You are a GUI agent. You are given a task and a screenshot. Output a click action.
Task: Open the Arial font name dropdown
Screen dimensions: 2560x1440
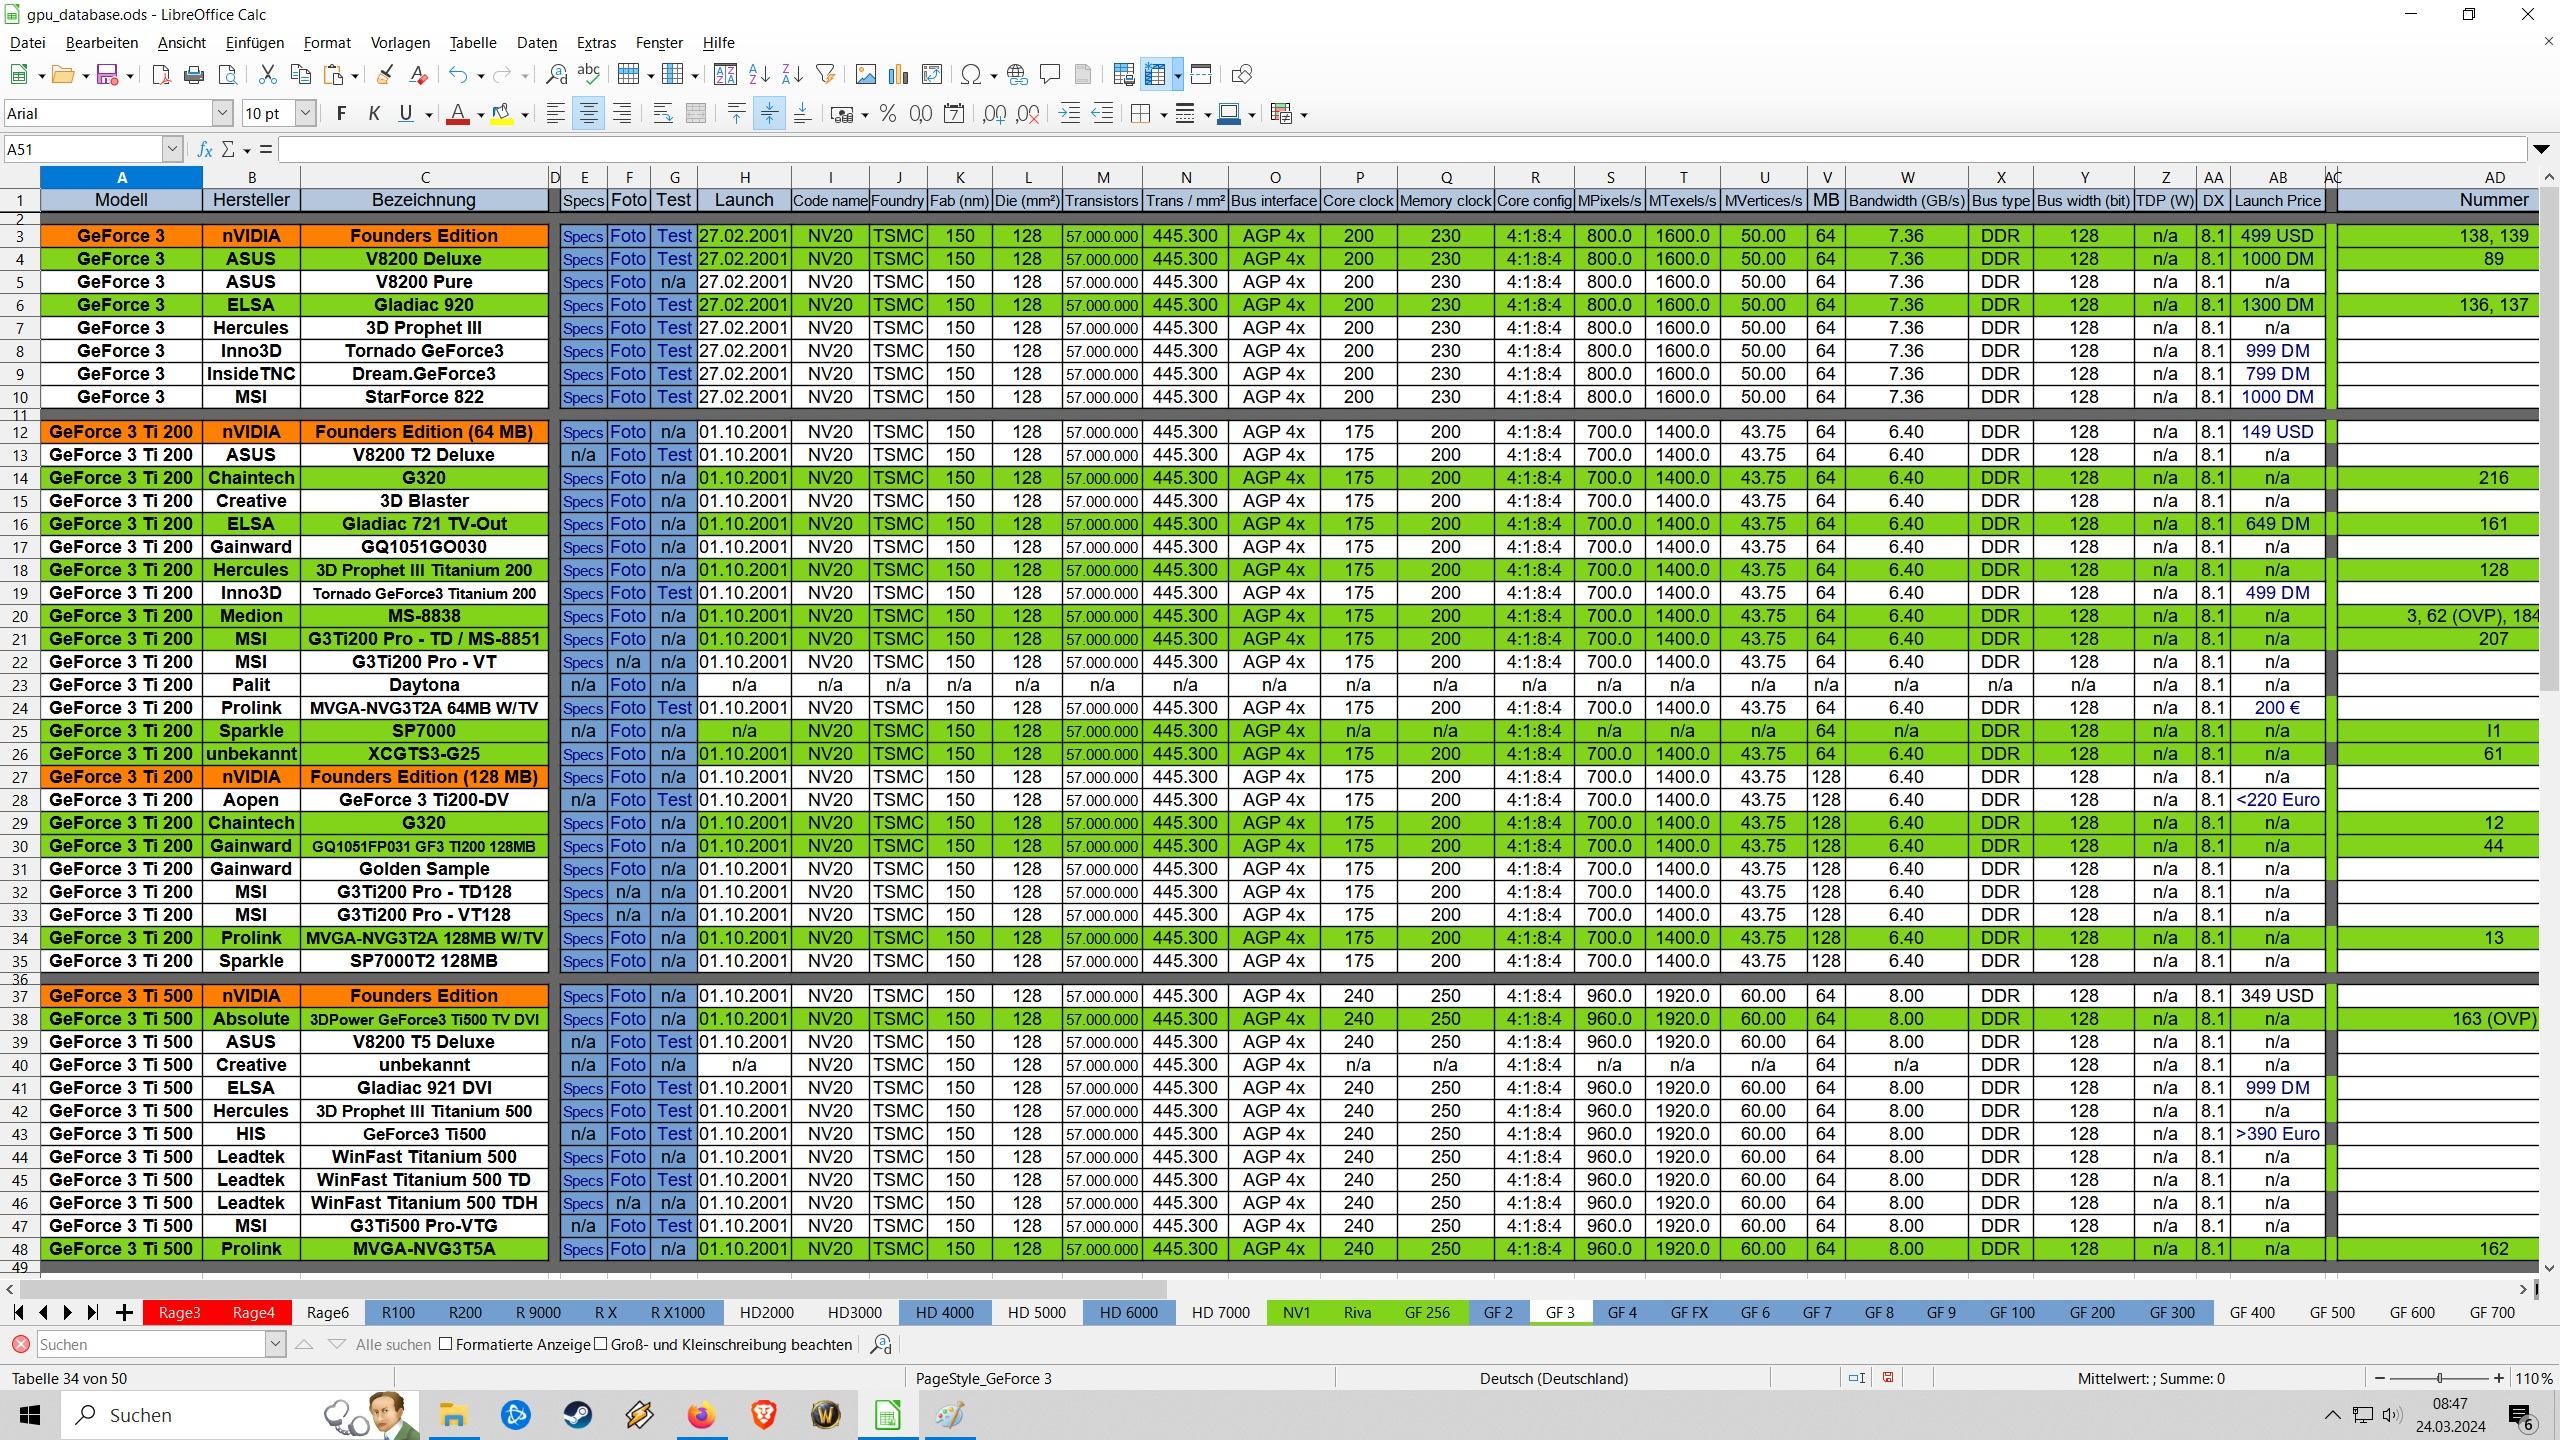click(x=223, y=114)
